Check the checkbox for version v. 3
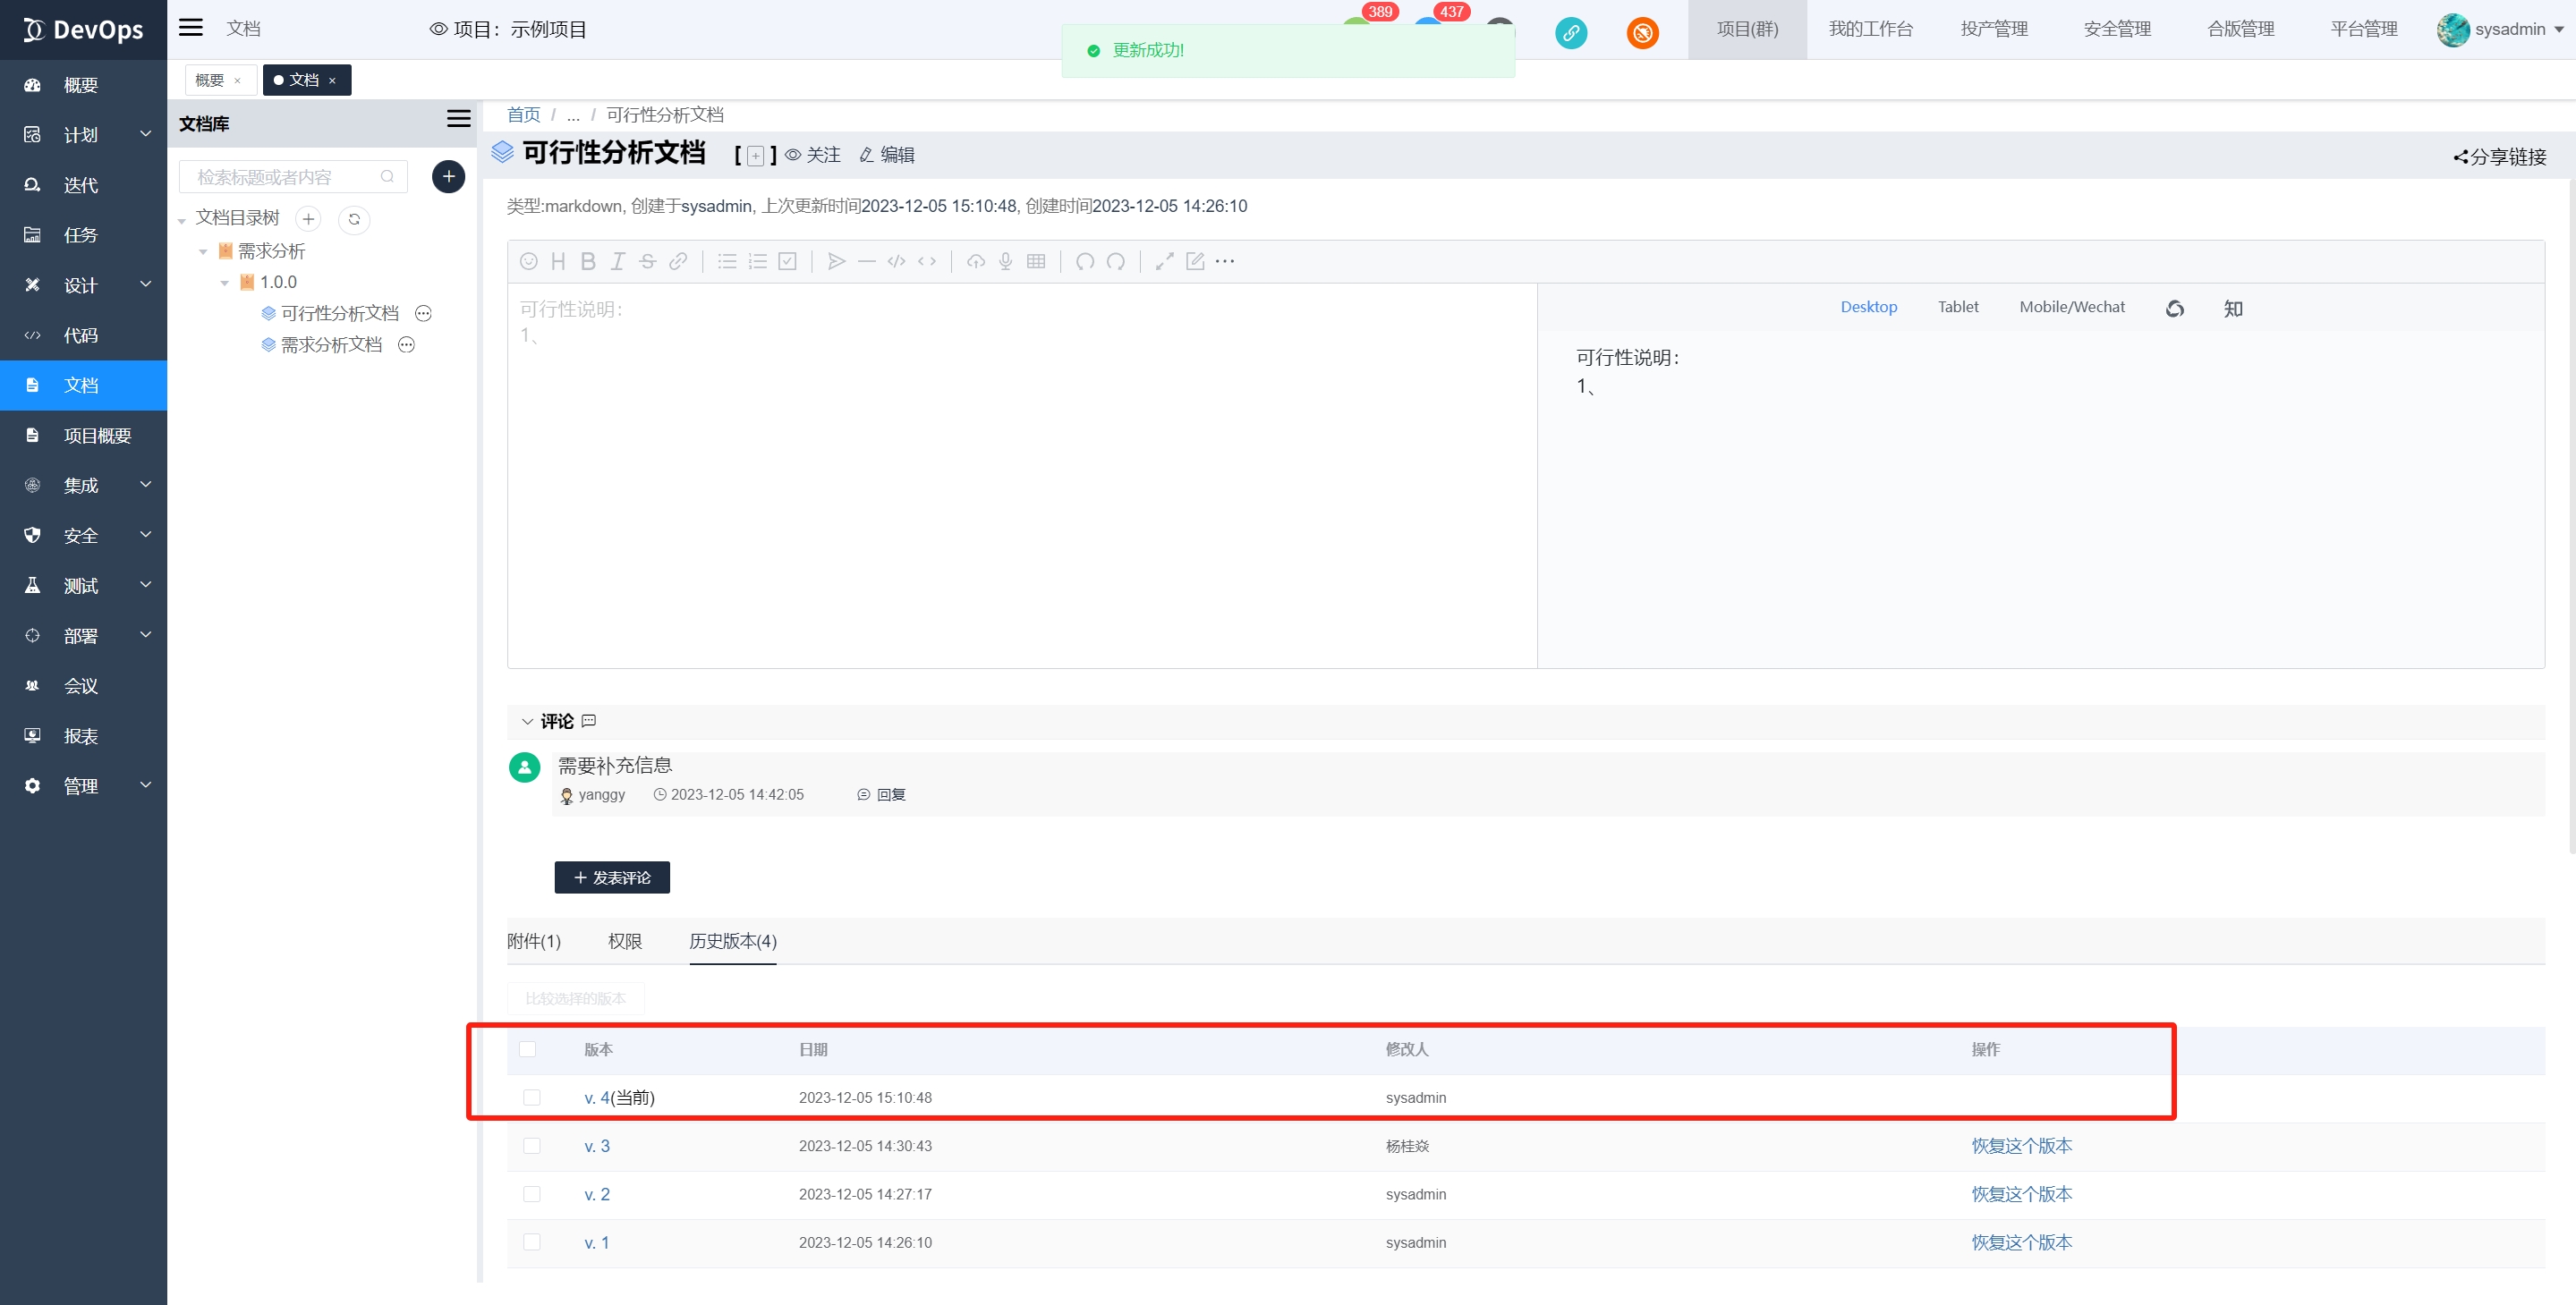The width and height of the screenshot is (2576, 1305). coord(532,1146)
